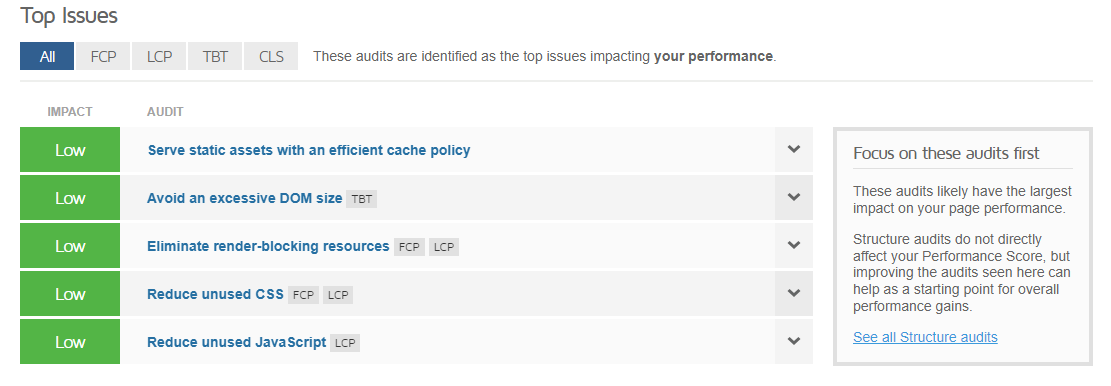The width and height of the screenshot is (1111, 386).
Task: Expand the cache policy audit chevron
Action: [794, 149]
